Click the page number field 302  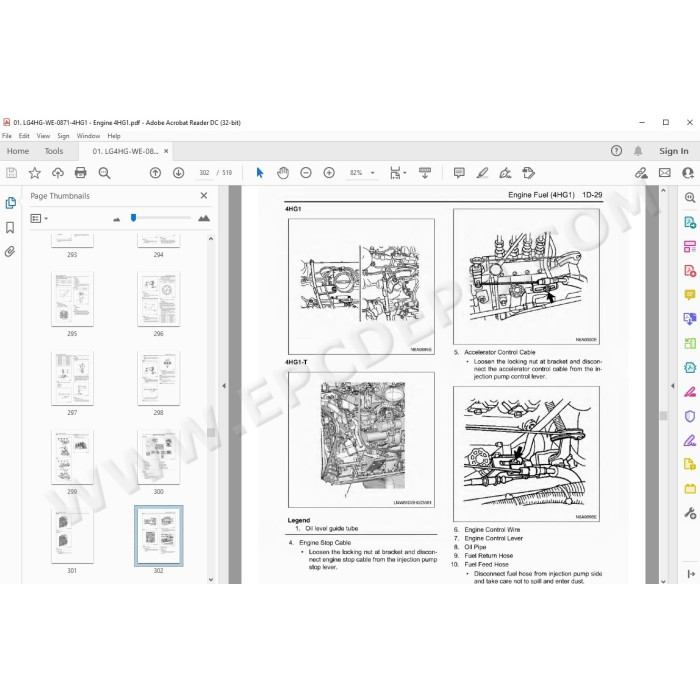click(x=204, y=173)
